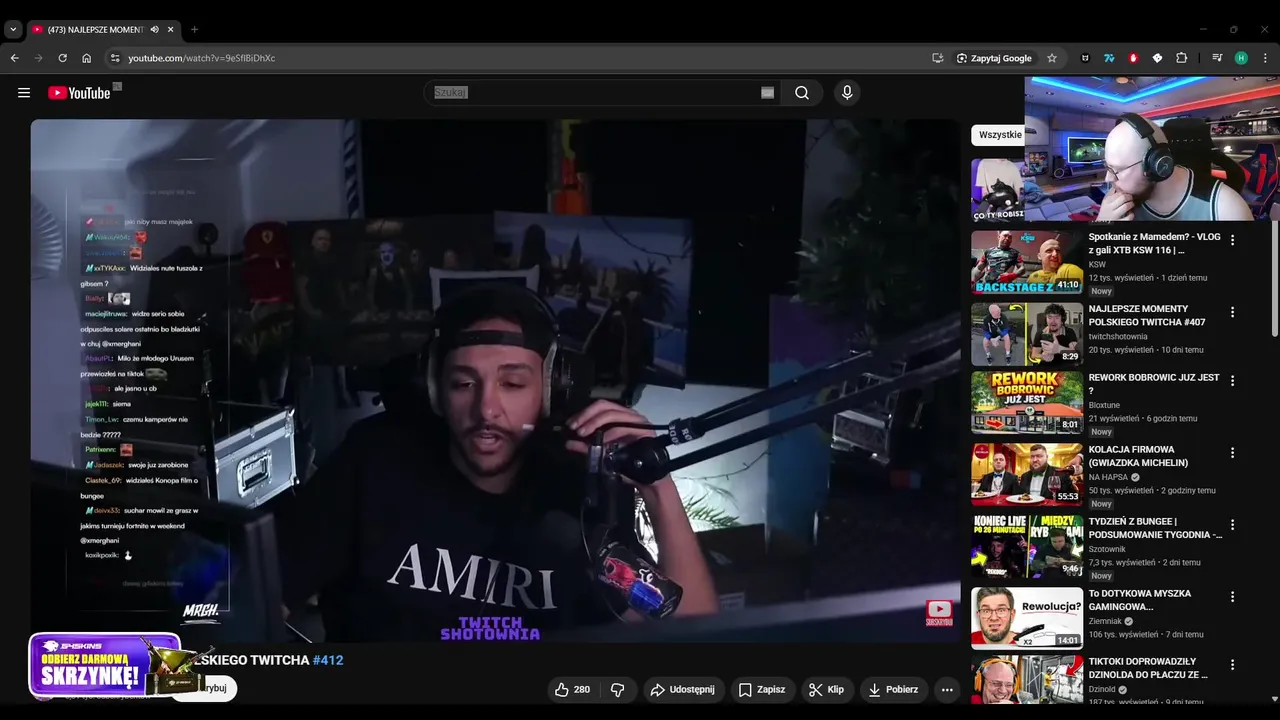Like the video with thumbs up
The width and height of the screenshot is (1280, 720).
tap(573, 689)
